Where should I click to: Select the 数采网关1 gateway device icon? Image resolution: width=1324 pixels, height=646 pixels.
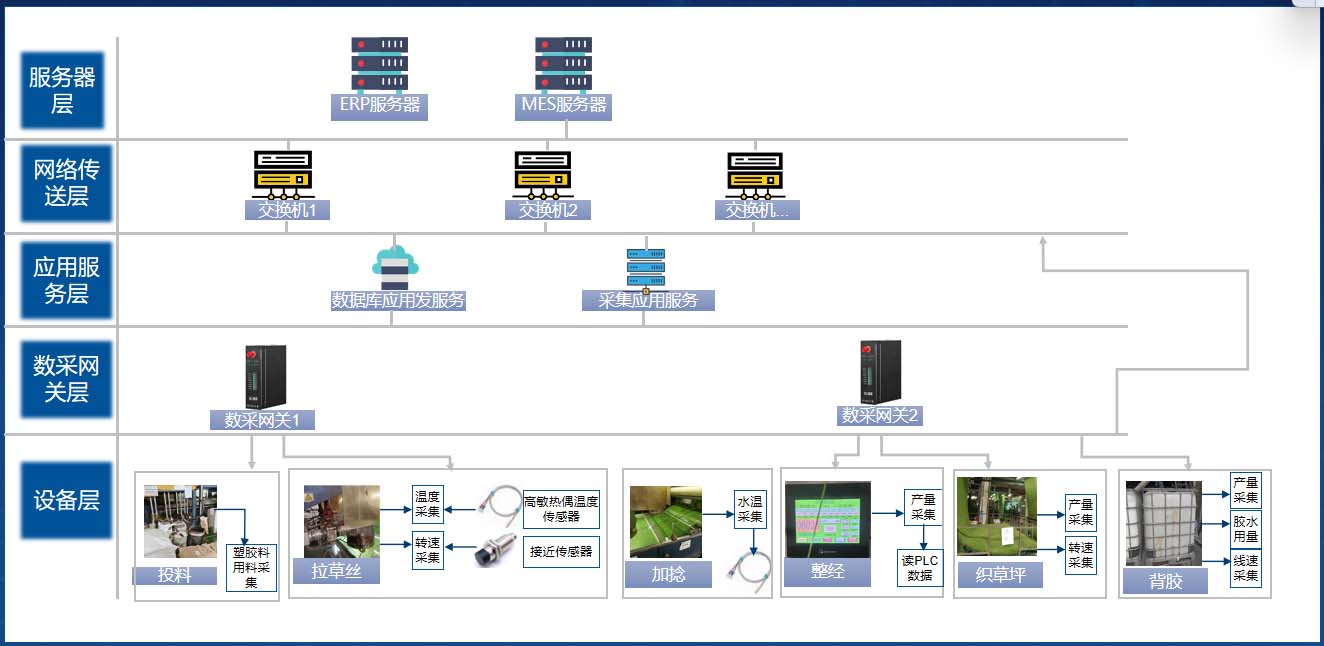coord(265,375)
